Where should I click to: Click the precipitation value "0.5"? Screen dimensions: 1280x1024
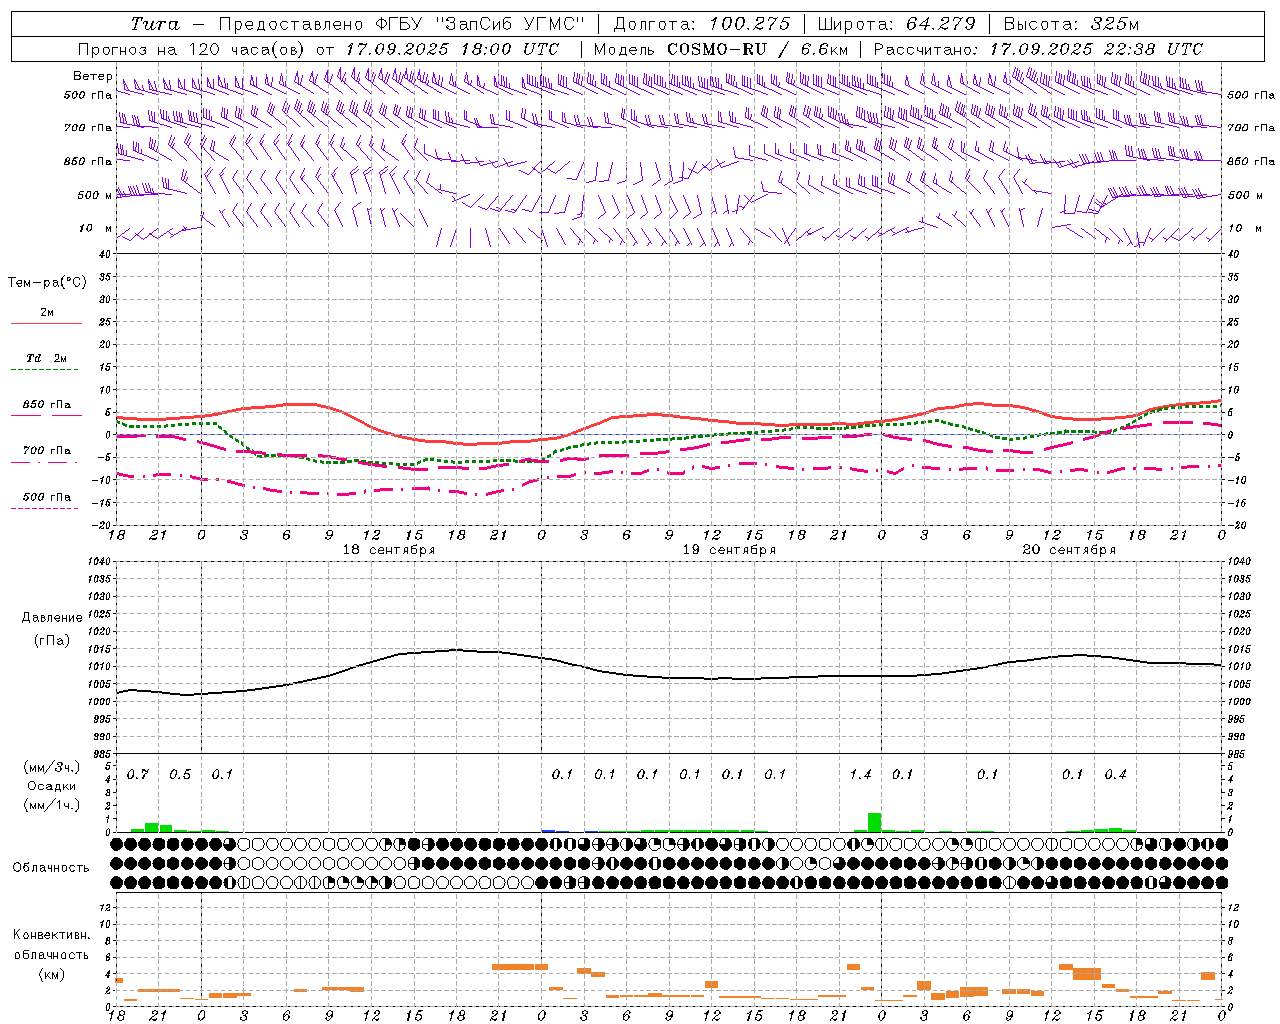coord(180,775)
